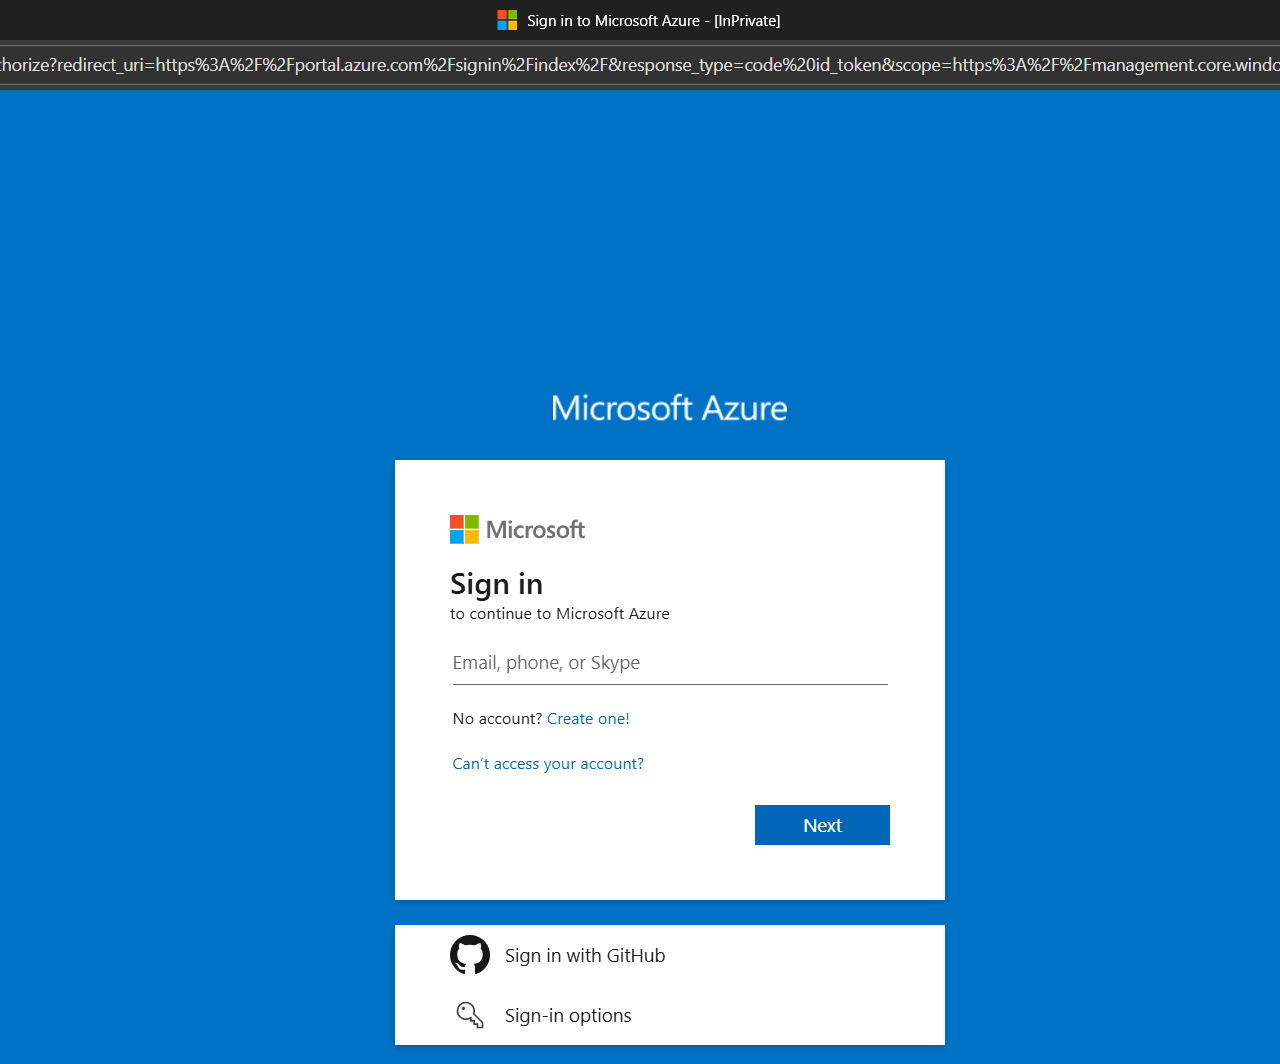This screenshot has height=1064, width=1280.
Task: Click the 'Sign in' heading text
Action: tap(496, 584)
